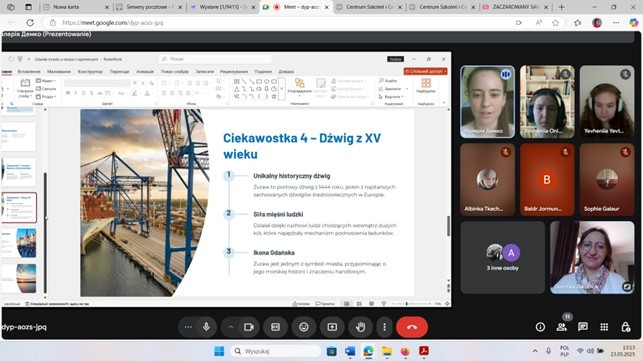643x361 pixels.
Task: Click the meeting code dyp-aozs-jpq text
Action: click(24, 327)
